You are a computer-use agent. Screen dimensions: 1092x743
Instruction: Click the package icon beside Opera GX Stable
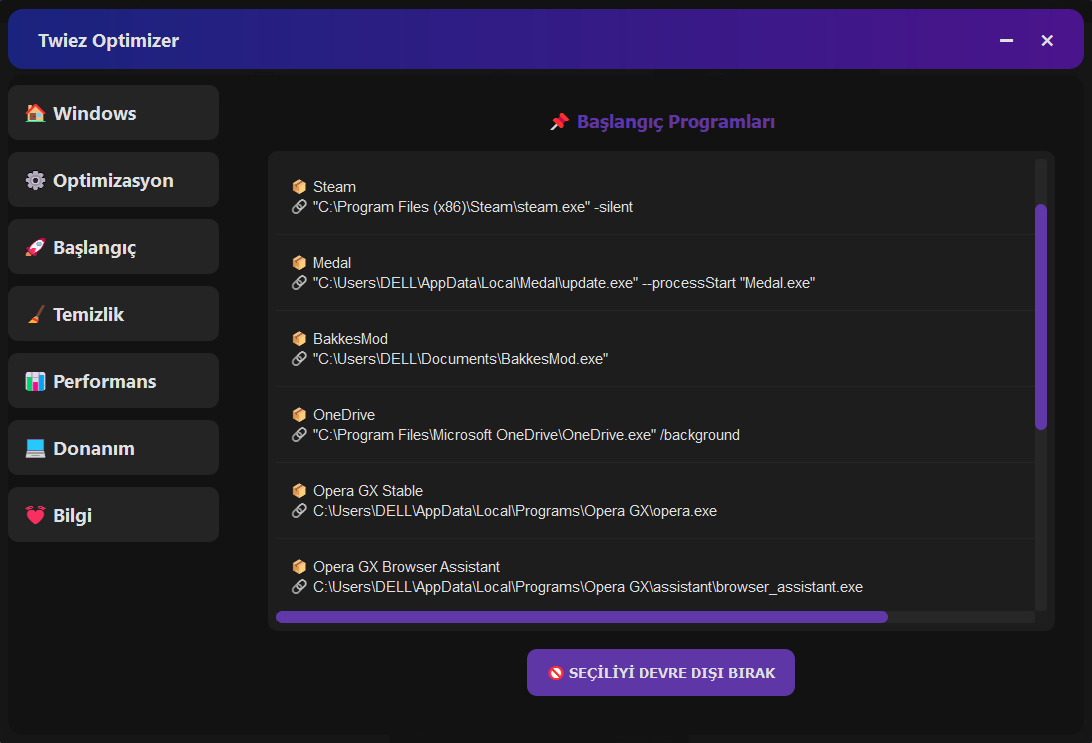tap(299, 490)
